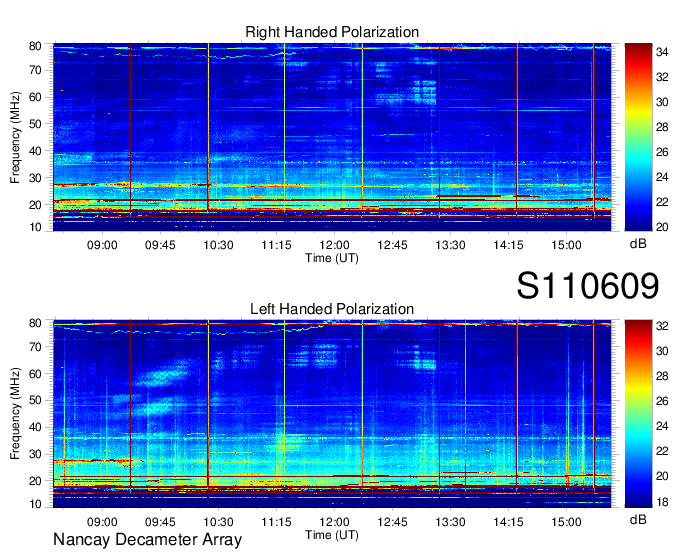Click the 70 MHz tick label on the top plot
The image size is (680, 552).
[x=35, y=70]
